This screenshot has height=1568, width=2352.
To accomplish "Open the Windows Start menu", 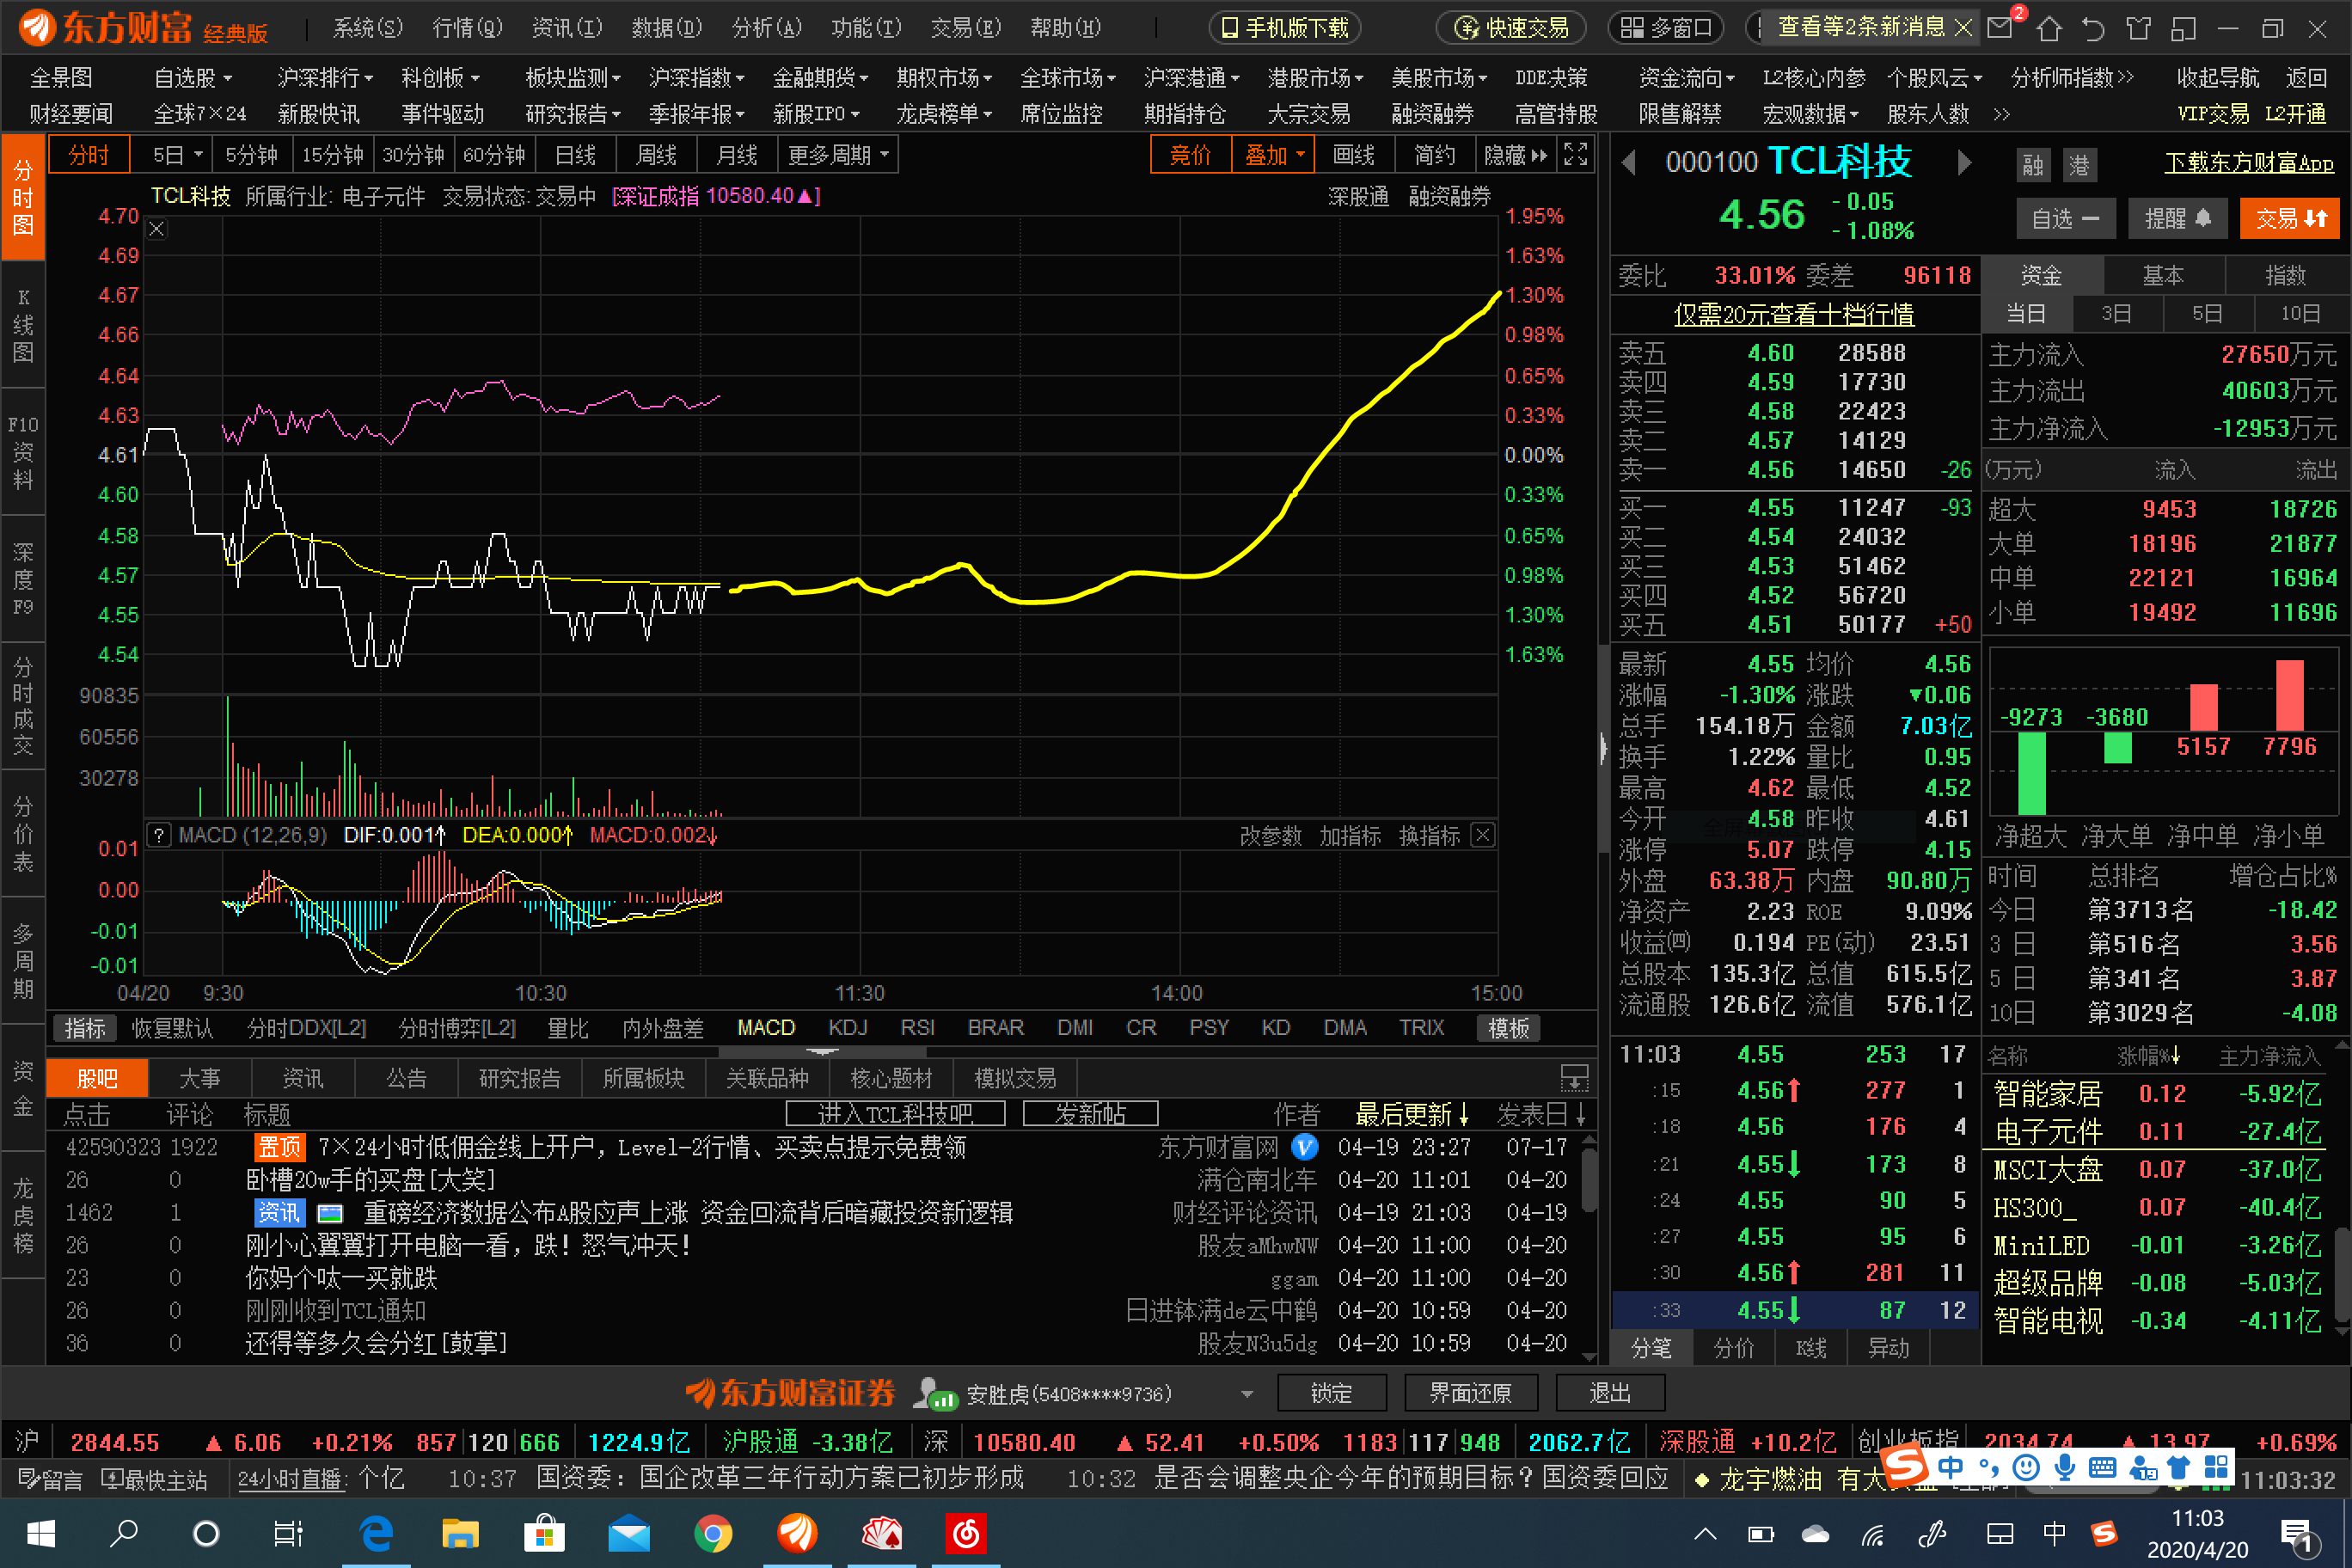I will click(x=41, y=1533).
